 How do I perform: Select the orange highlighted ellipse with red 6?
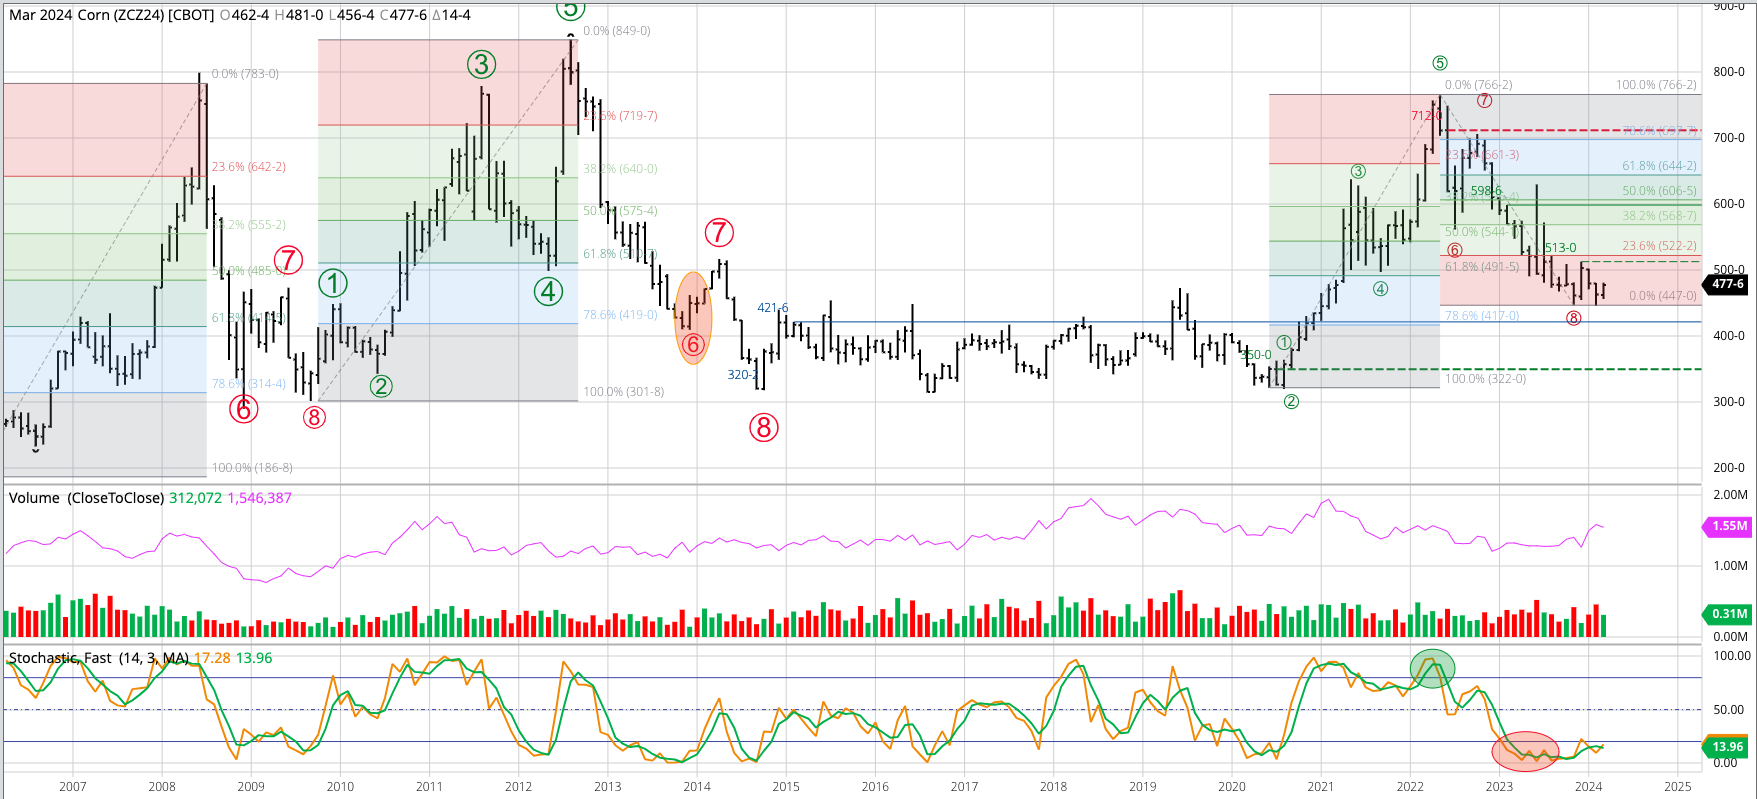coord(693,318)
